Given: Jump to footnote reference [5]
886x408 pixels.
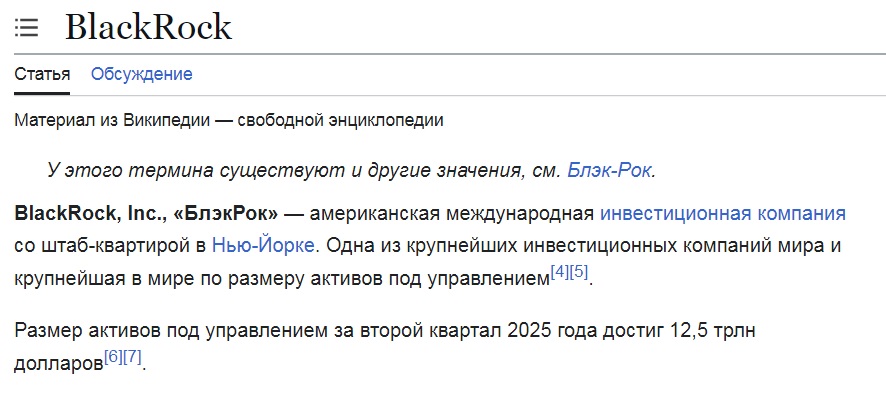Looking at the screenshot, I should (x=579, y=272).
